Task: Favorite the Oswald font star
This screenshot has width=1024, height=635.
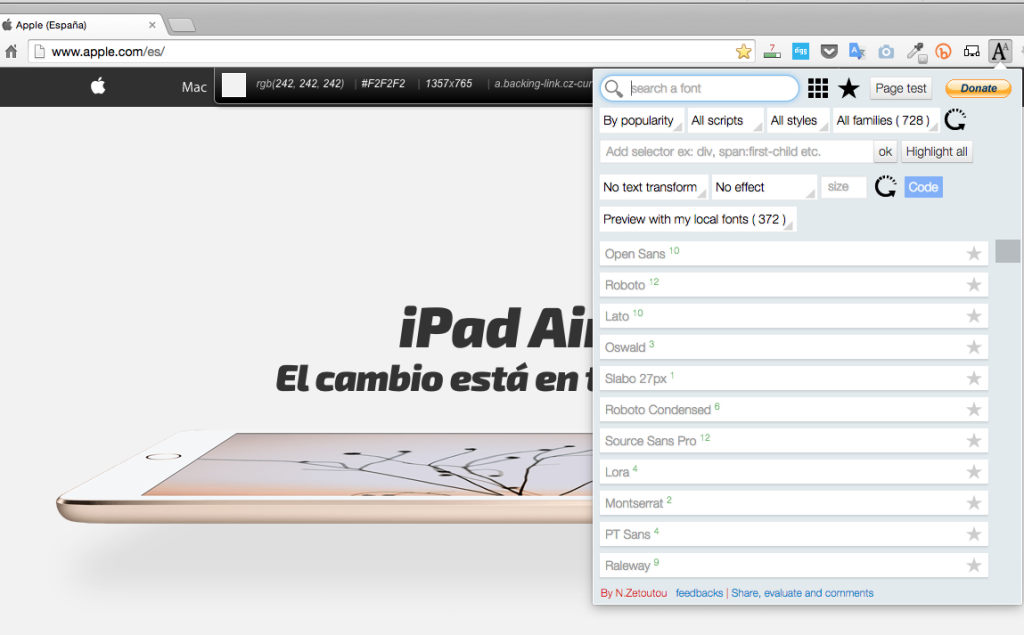Action: [974, 347]
